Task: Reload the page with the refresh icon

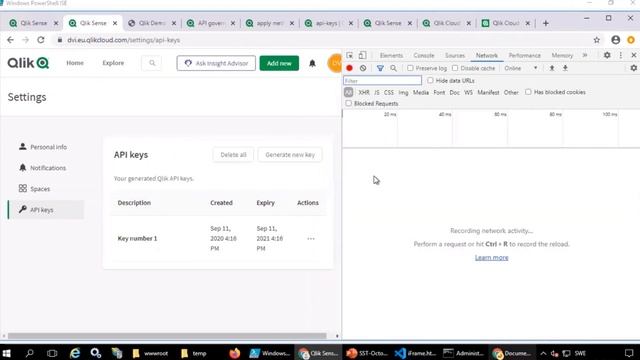Action: tap(41, 40)
